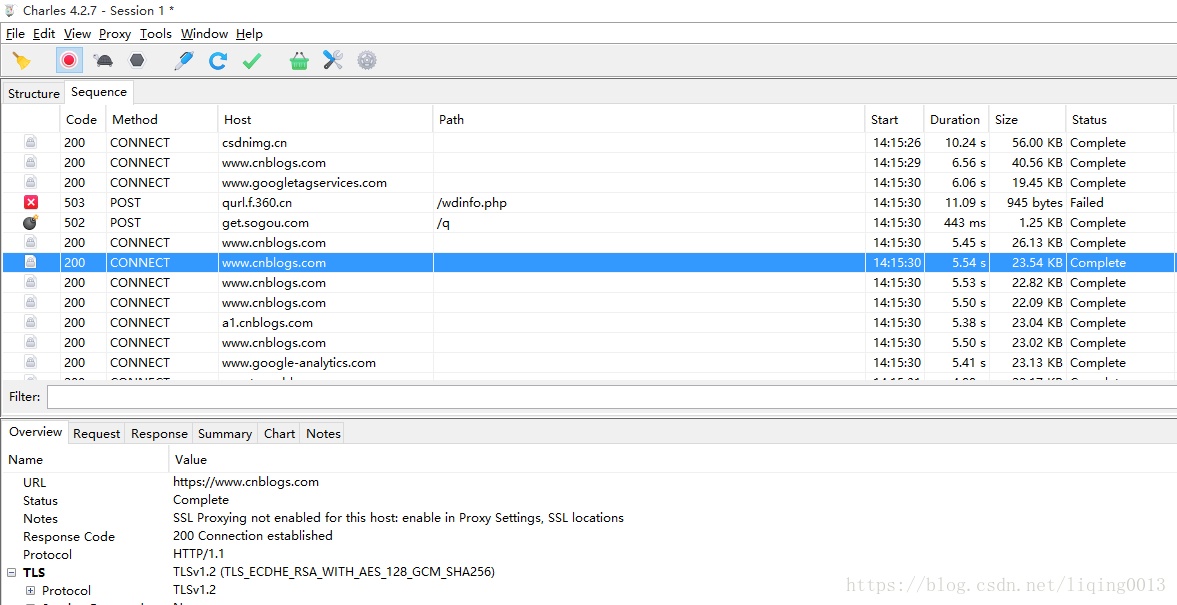Image resolution: width=1177 pixels, height=605 pixels.
Task: Click the red X icon of 503 row
Action: tap(31, 202)
